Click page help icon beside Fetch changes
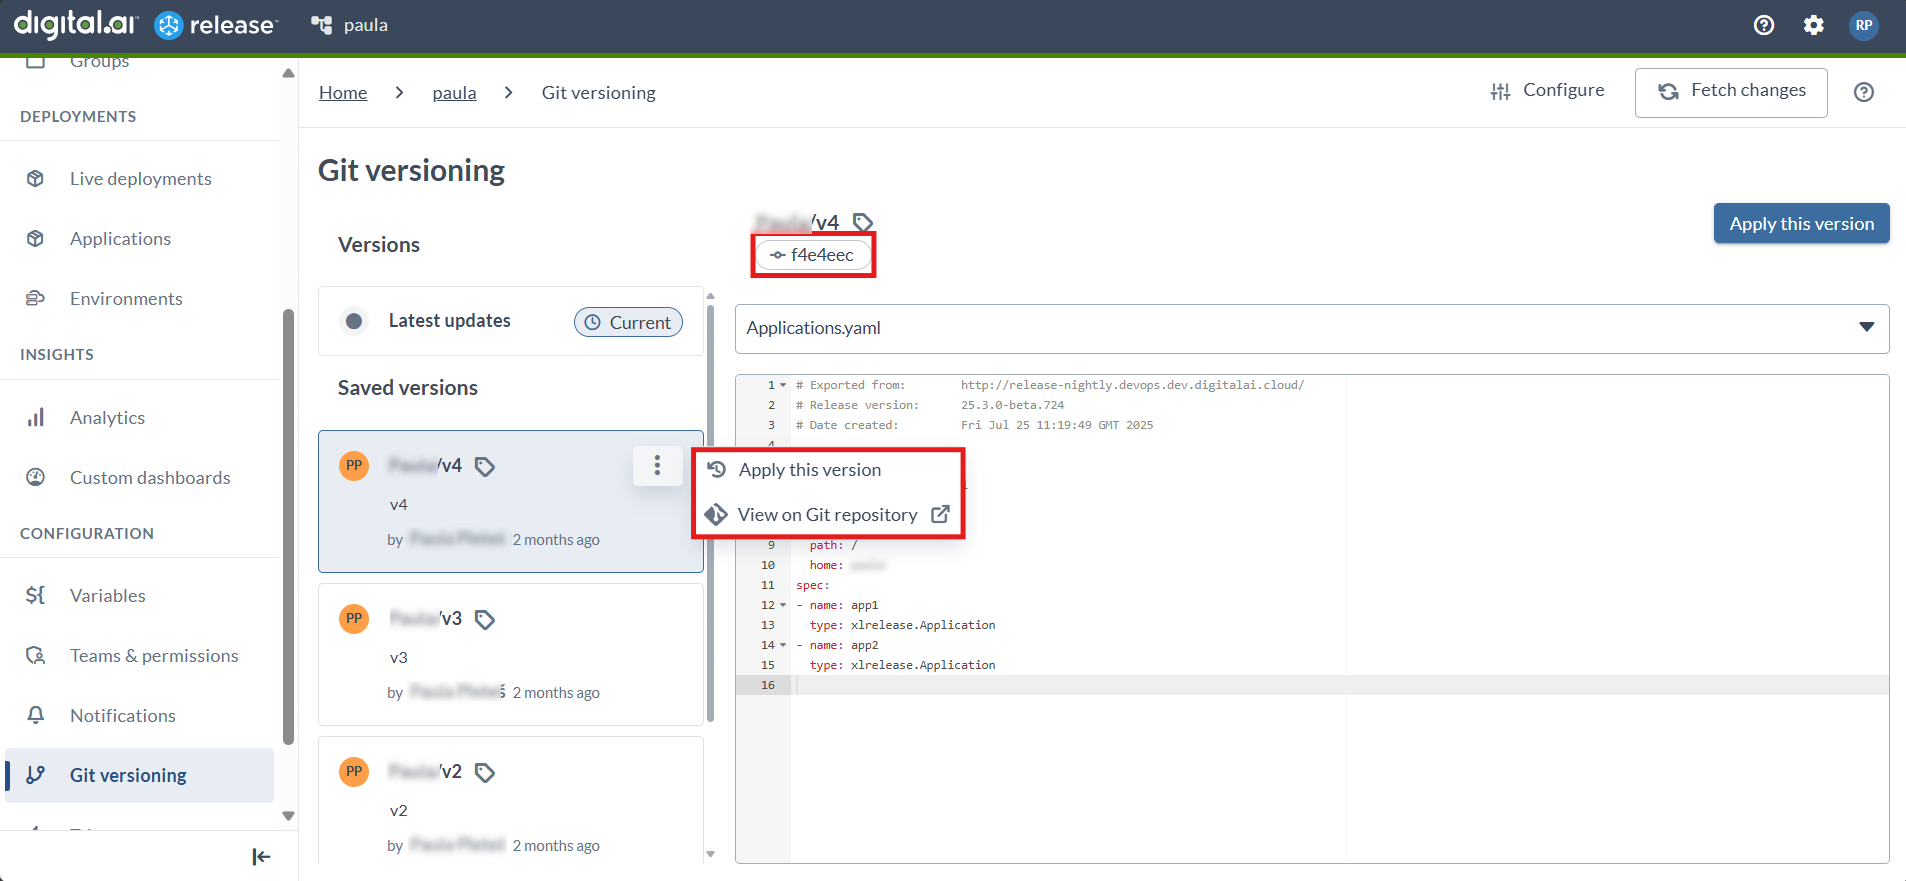This screenshot has height=881, width=1906. coord(1864,92)
